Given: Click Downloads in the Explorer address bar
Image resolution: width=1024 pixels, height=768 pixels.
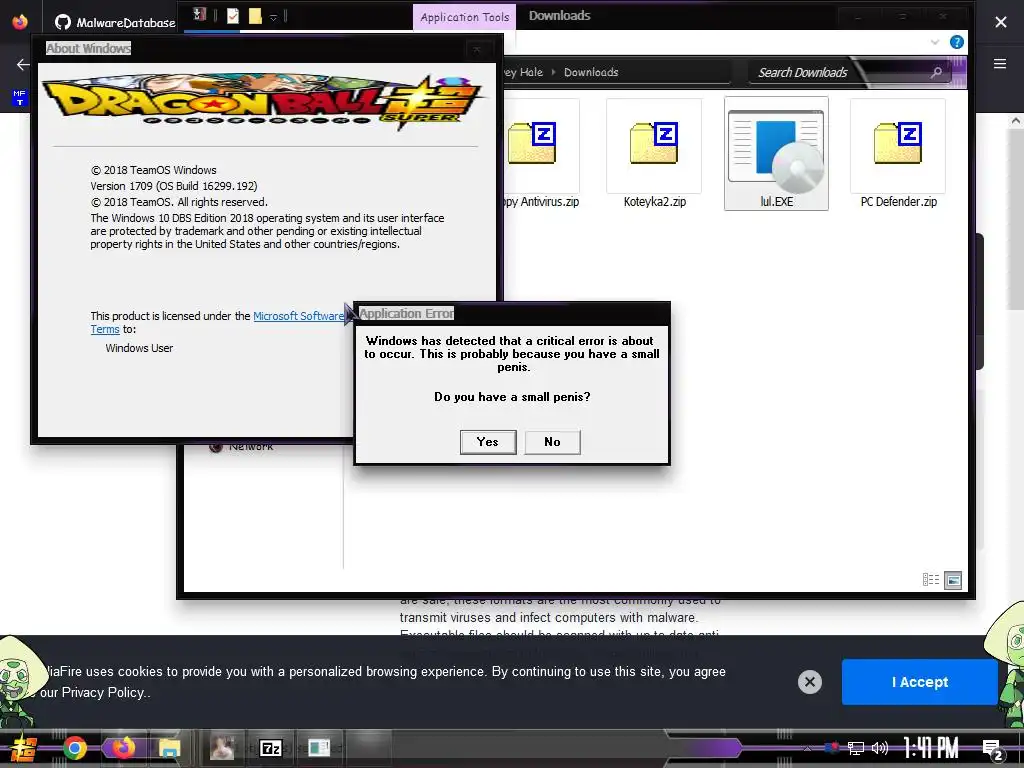Looking at the screenshot, I should pyautogui.click(x=591, y=72).
